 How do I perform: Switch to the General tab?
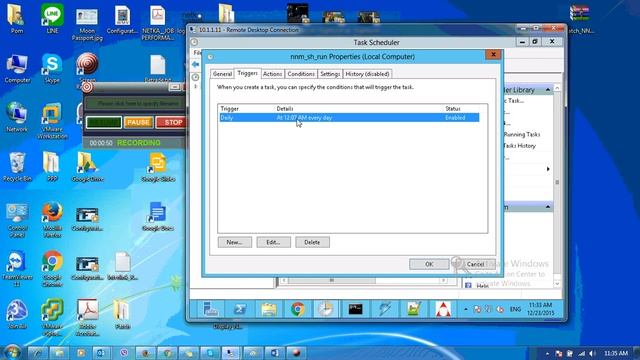click(x=222, y=74)
